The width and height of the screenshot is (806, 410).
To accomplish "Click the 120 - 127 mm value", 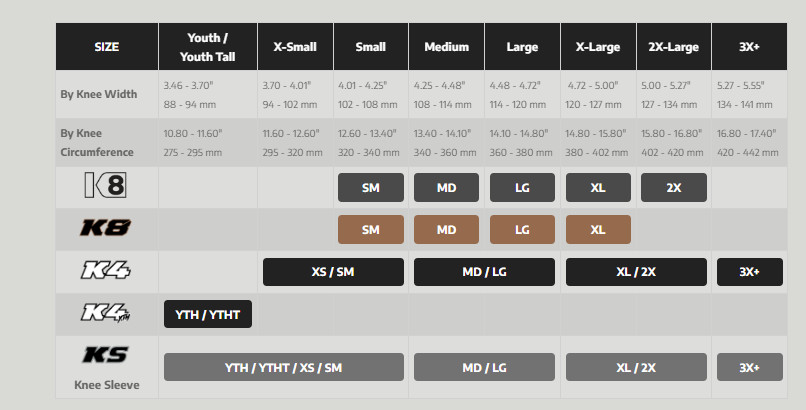I will click(594, 104).
